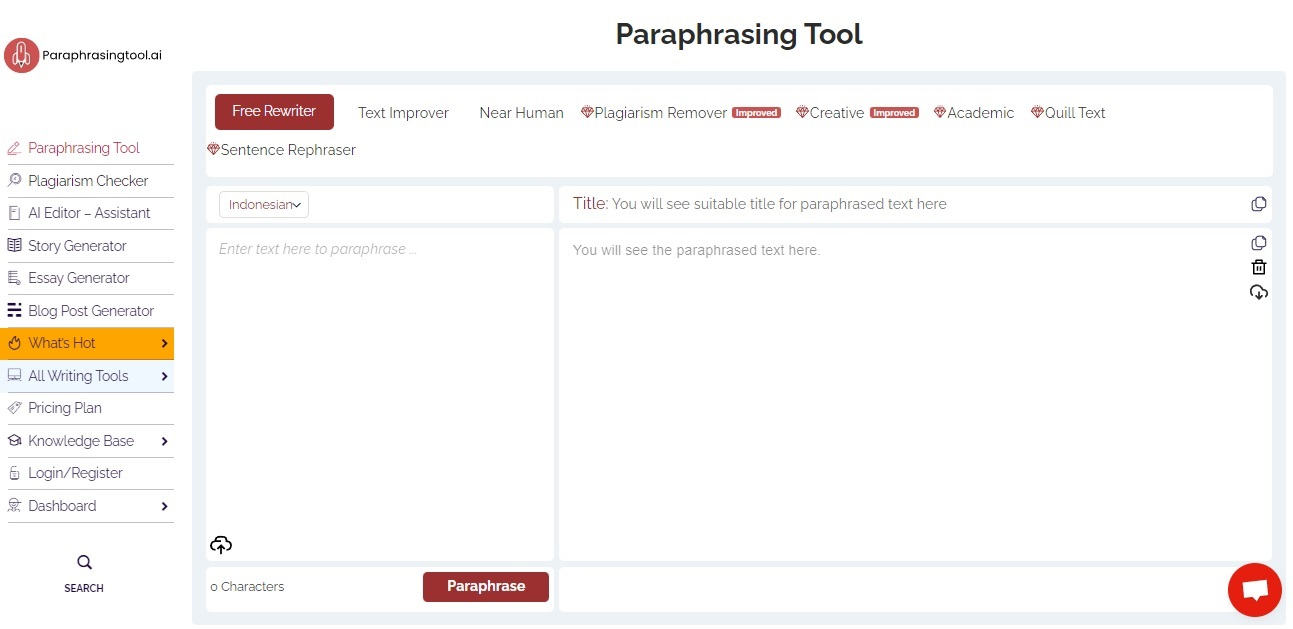Go to Essay Generator
1293x629 pixels.
click(79, 278)
